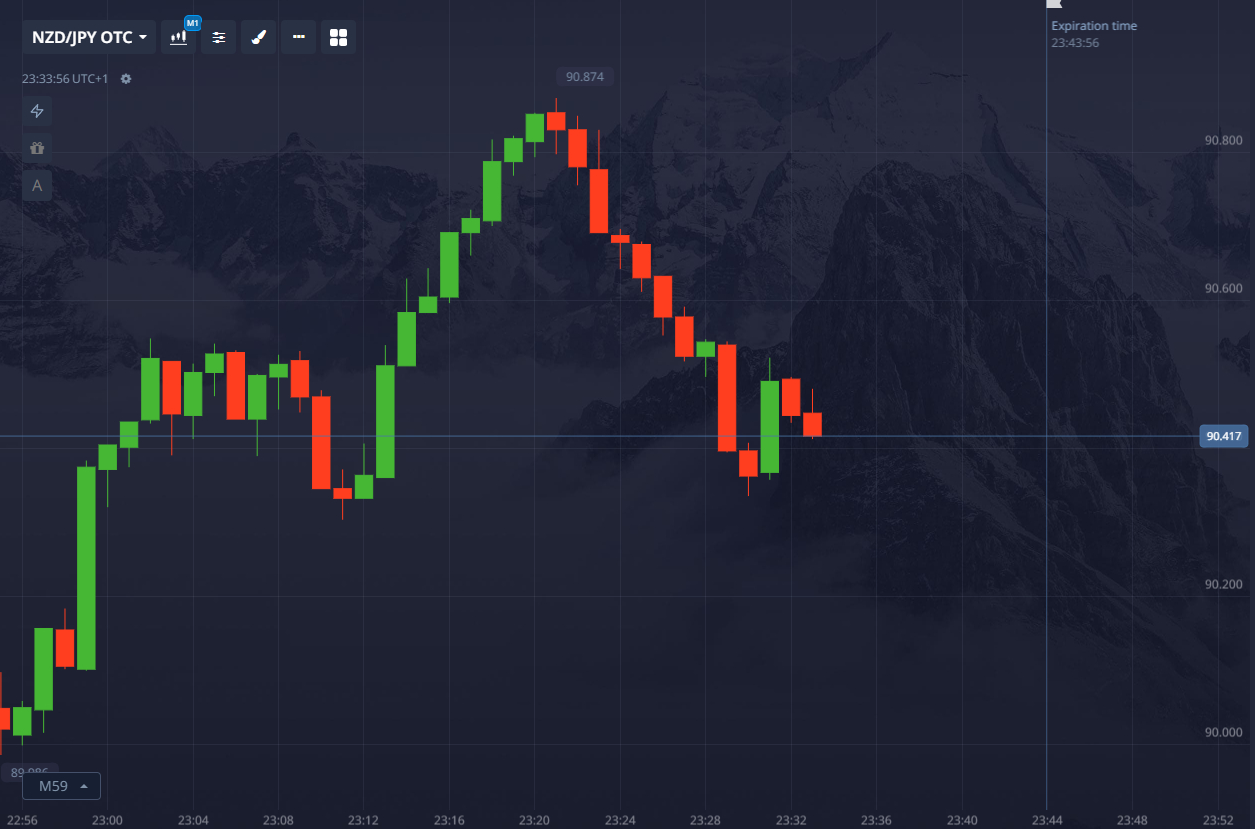The width and height of the screenshot is (1255, 829).
Task: Open the candlestick chart type settings
Action: tap(179, 37)
